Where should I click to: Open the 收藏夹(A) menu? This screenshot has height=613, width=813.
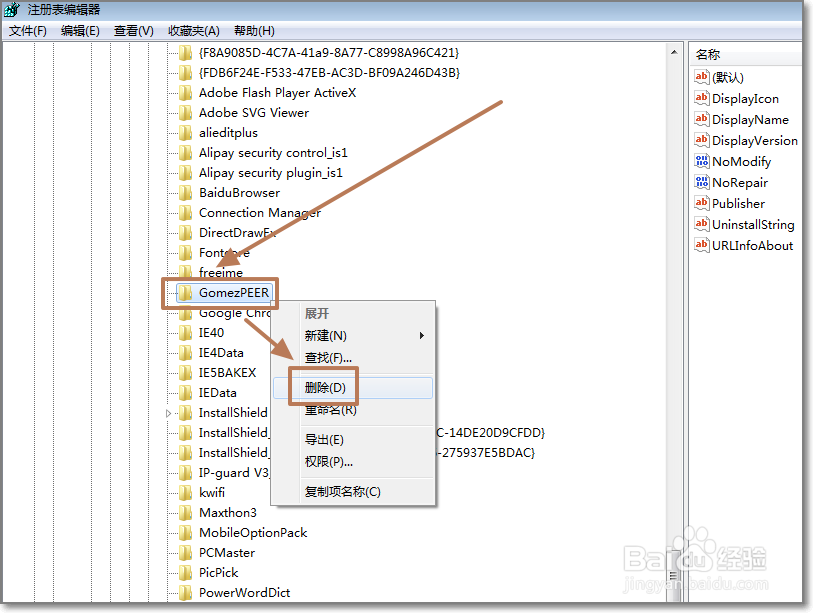coord(194,31)
